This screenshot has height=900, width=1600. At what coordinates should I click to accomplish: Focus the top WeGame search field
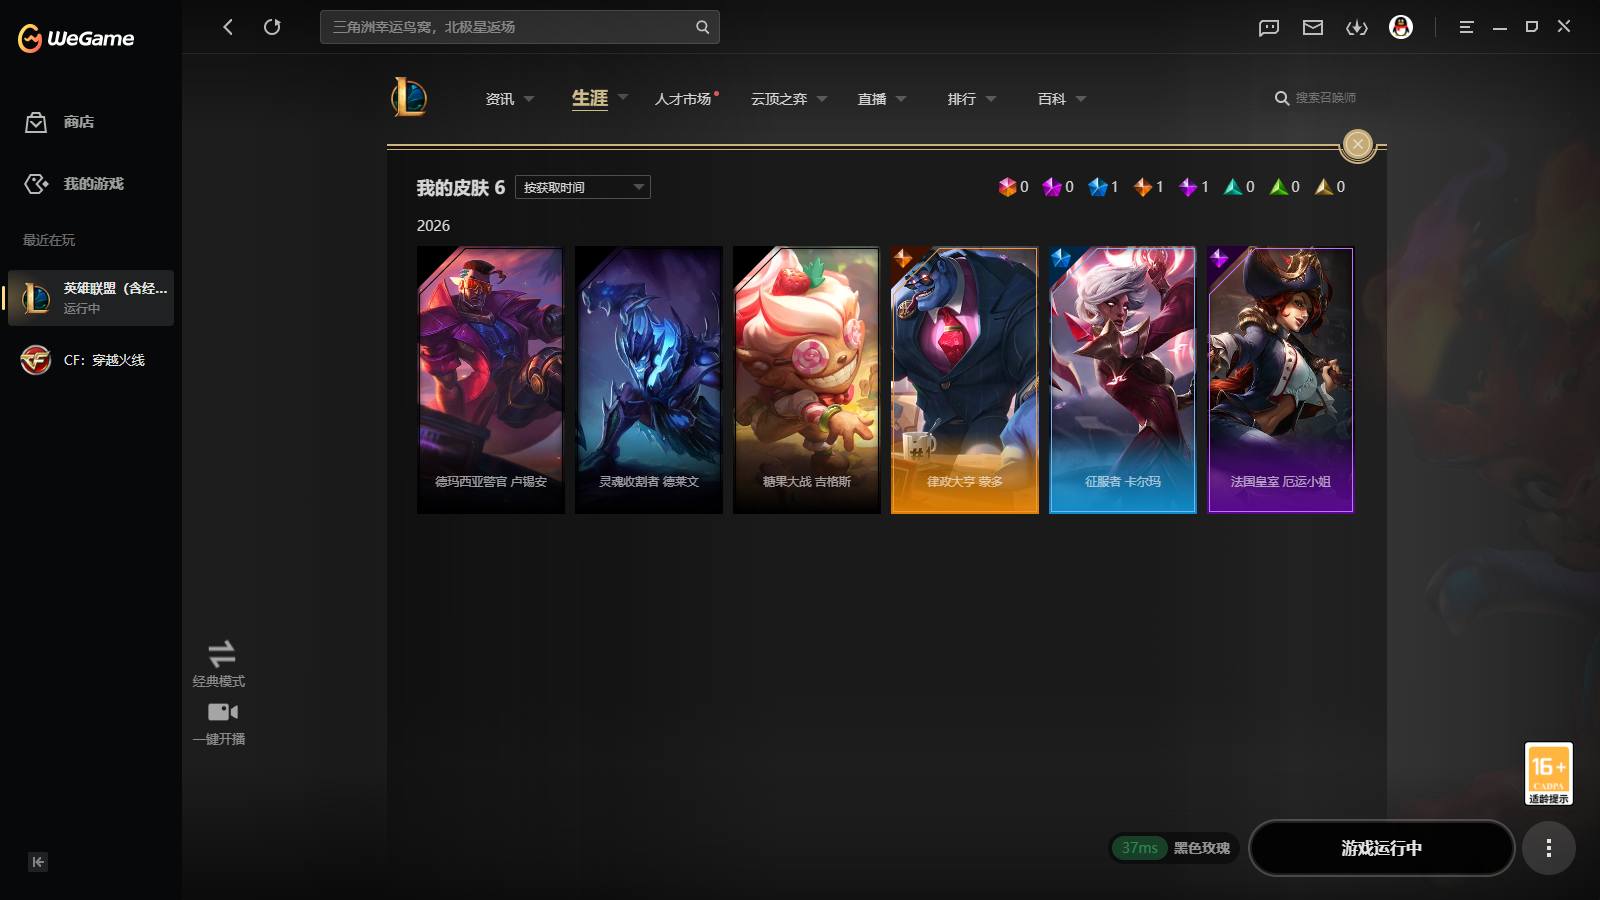520,27
